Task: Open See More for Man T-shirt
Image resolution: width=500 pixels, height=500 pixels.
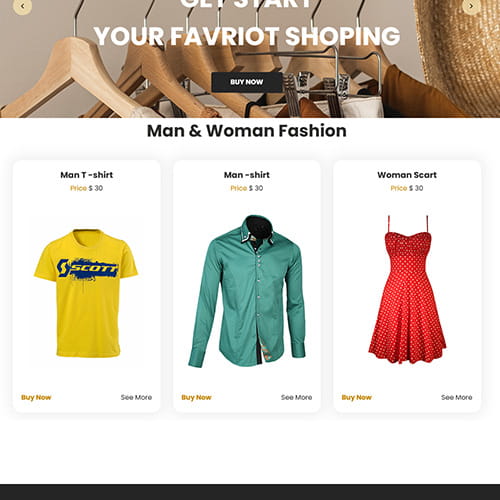Action: point(136,397)
